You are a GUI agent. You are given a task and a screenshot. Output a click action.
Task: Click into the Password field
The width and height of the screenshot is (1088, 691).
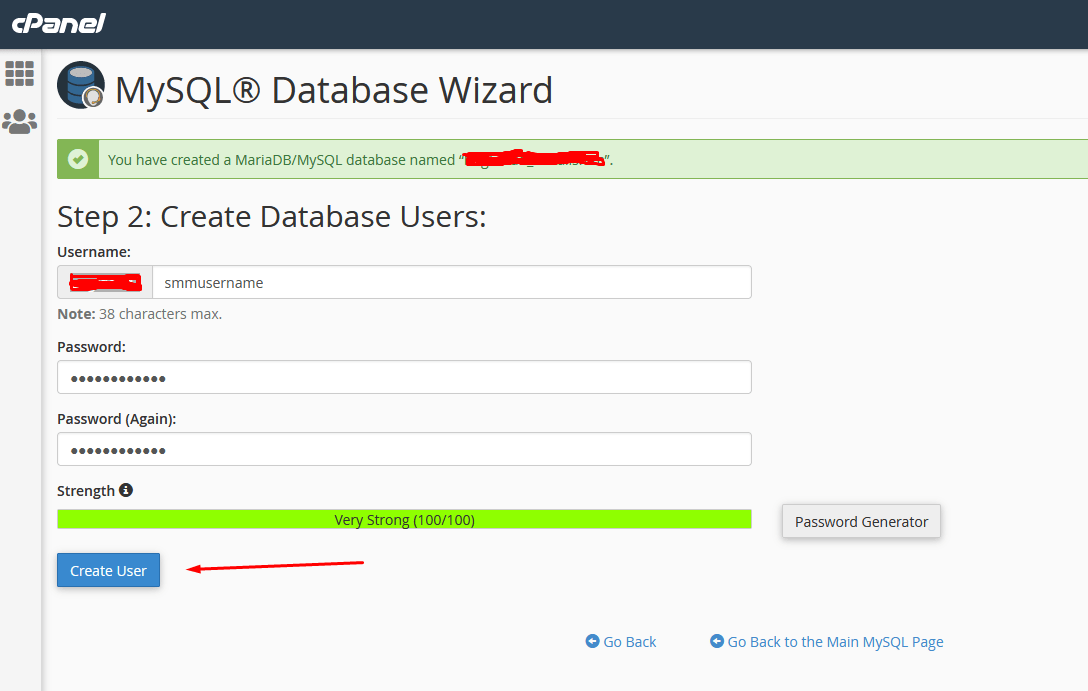pos(404,378)
